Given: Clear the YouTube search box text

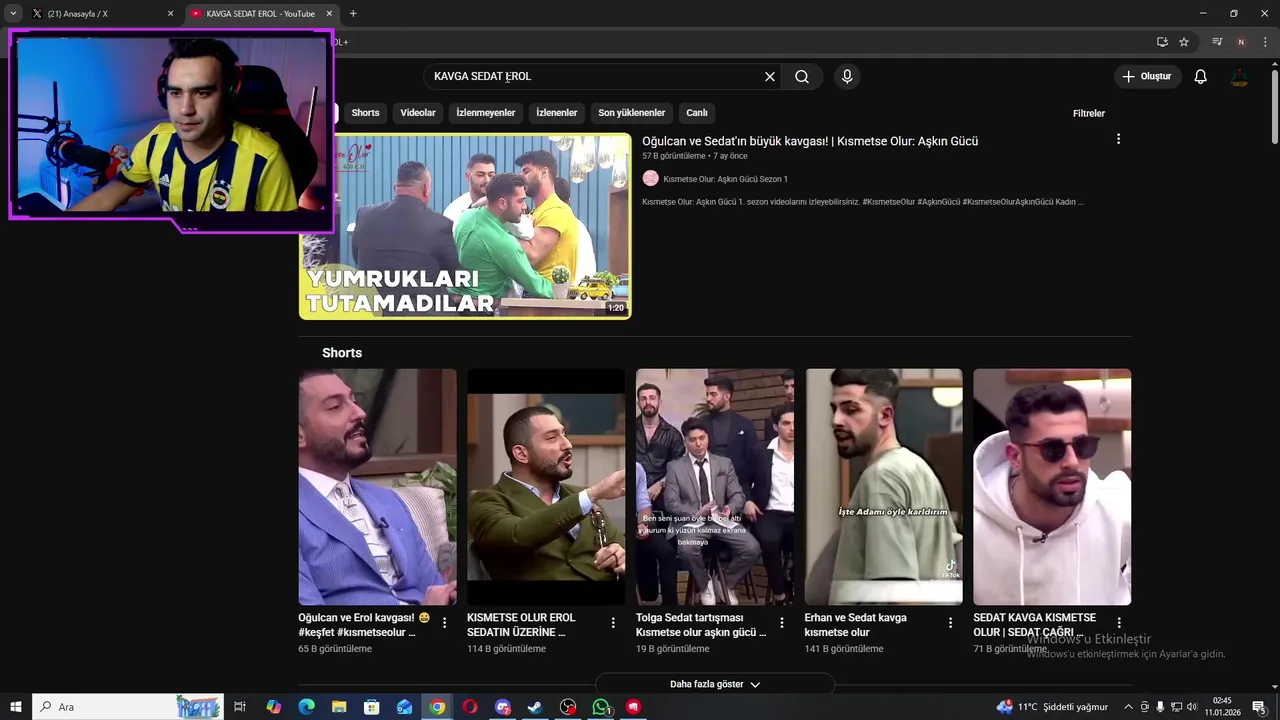Looking at the screenshot, I should pos(770,77).
